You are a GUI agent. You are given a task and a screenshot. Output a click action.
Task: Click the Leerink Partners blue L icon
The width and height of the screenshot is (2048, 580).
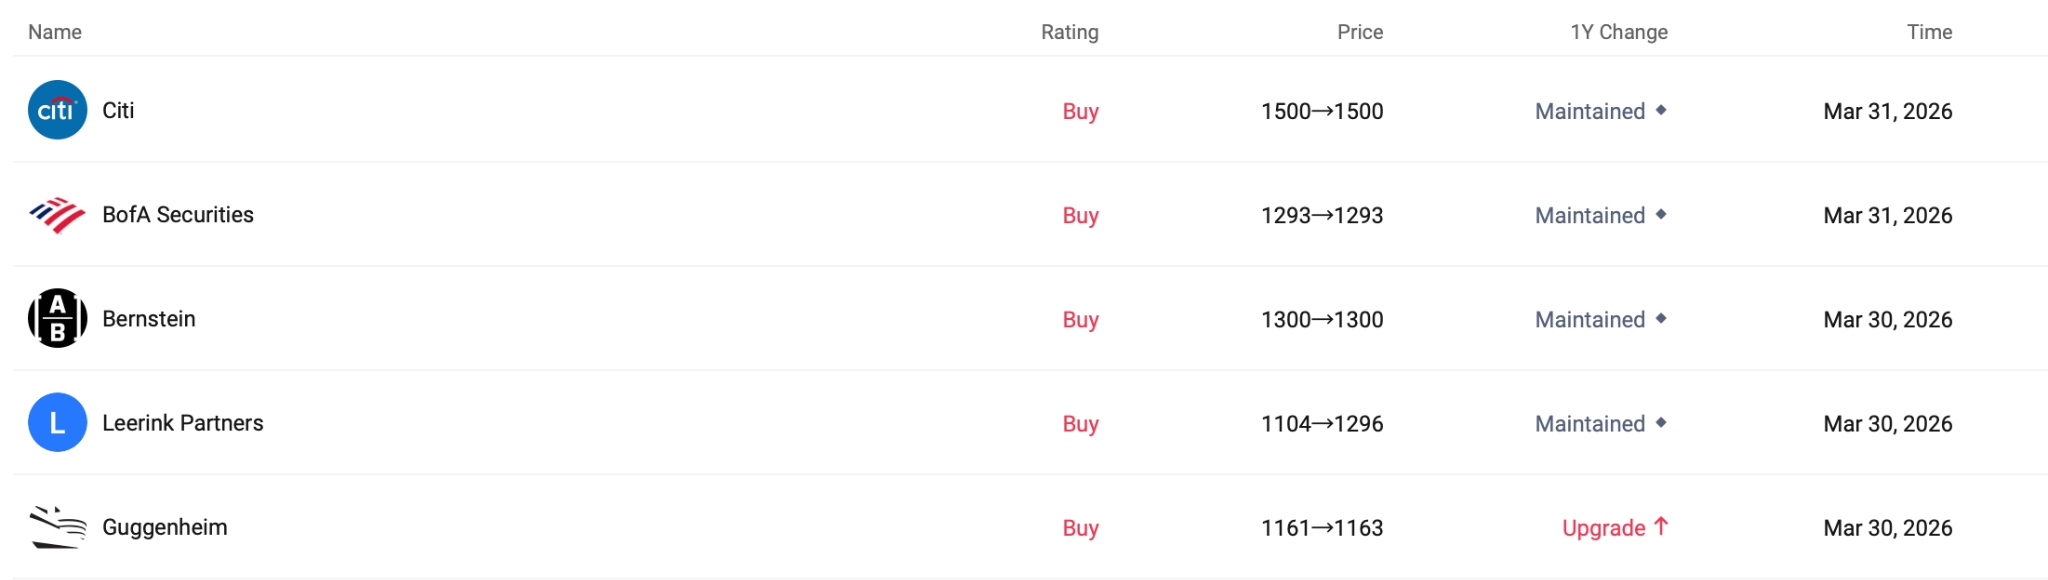pos(57,422)
